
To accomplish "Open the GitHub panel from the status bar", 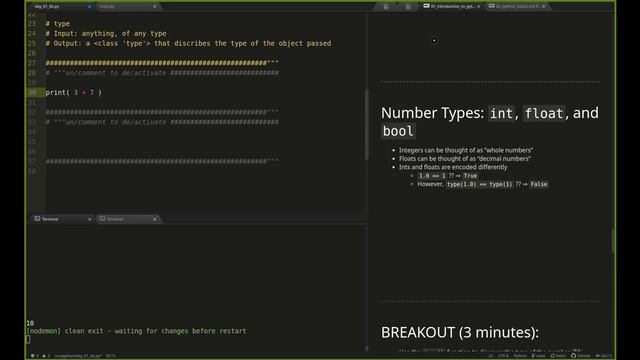I will pos(580,356).
